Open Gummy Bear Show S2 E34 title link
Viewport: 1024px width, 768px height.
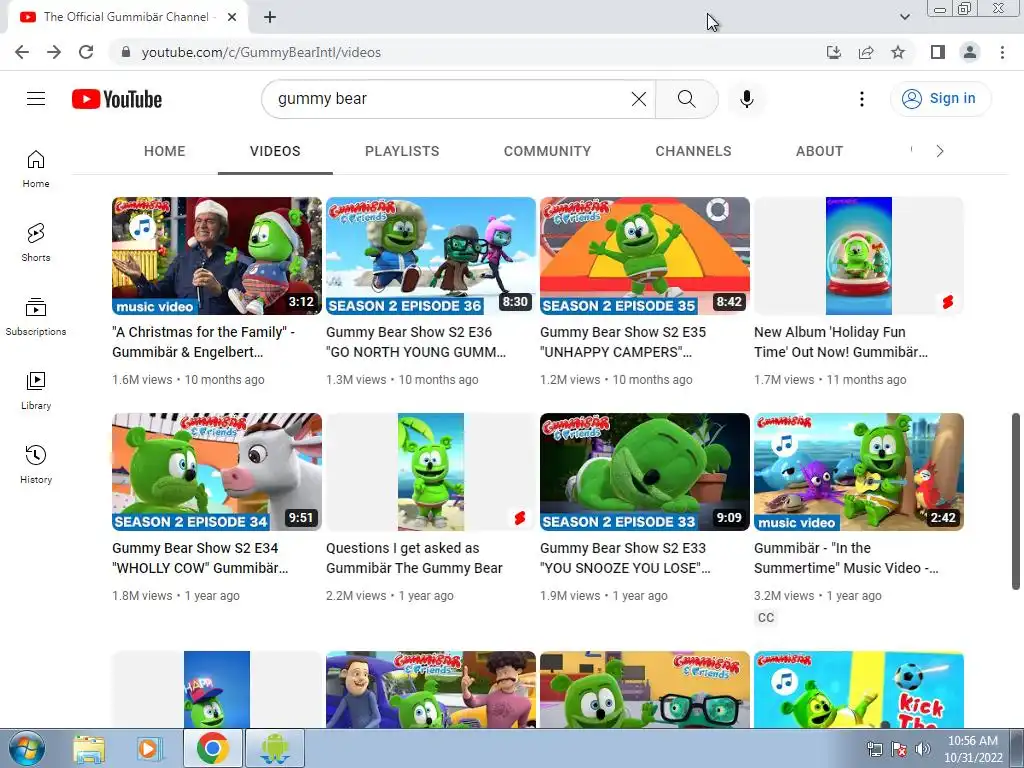(200, 558)
